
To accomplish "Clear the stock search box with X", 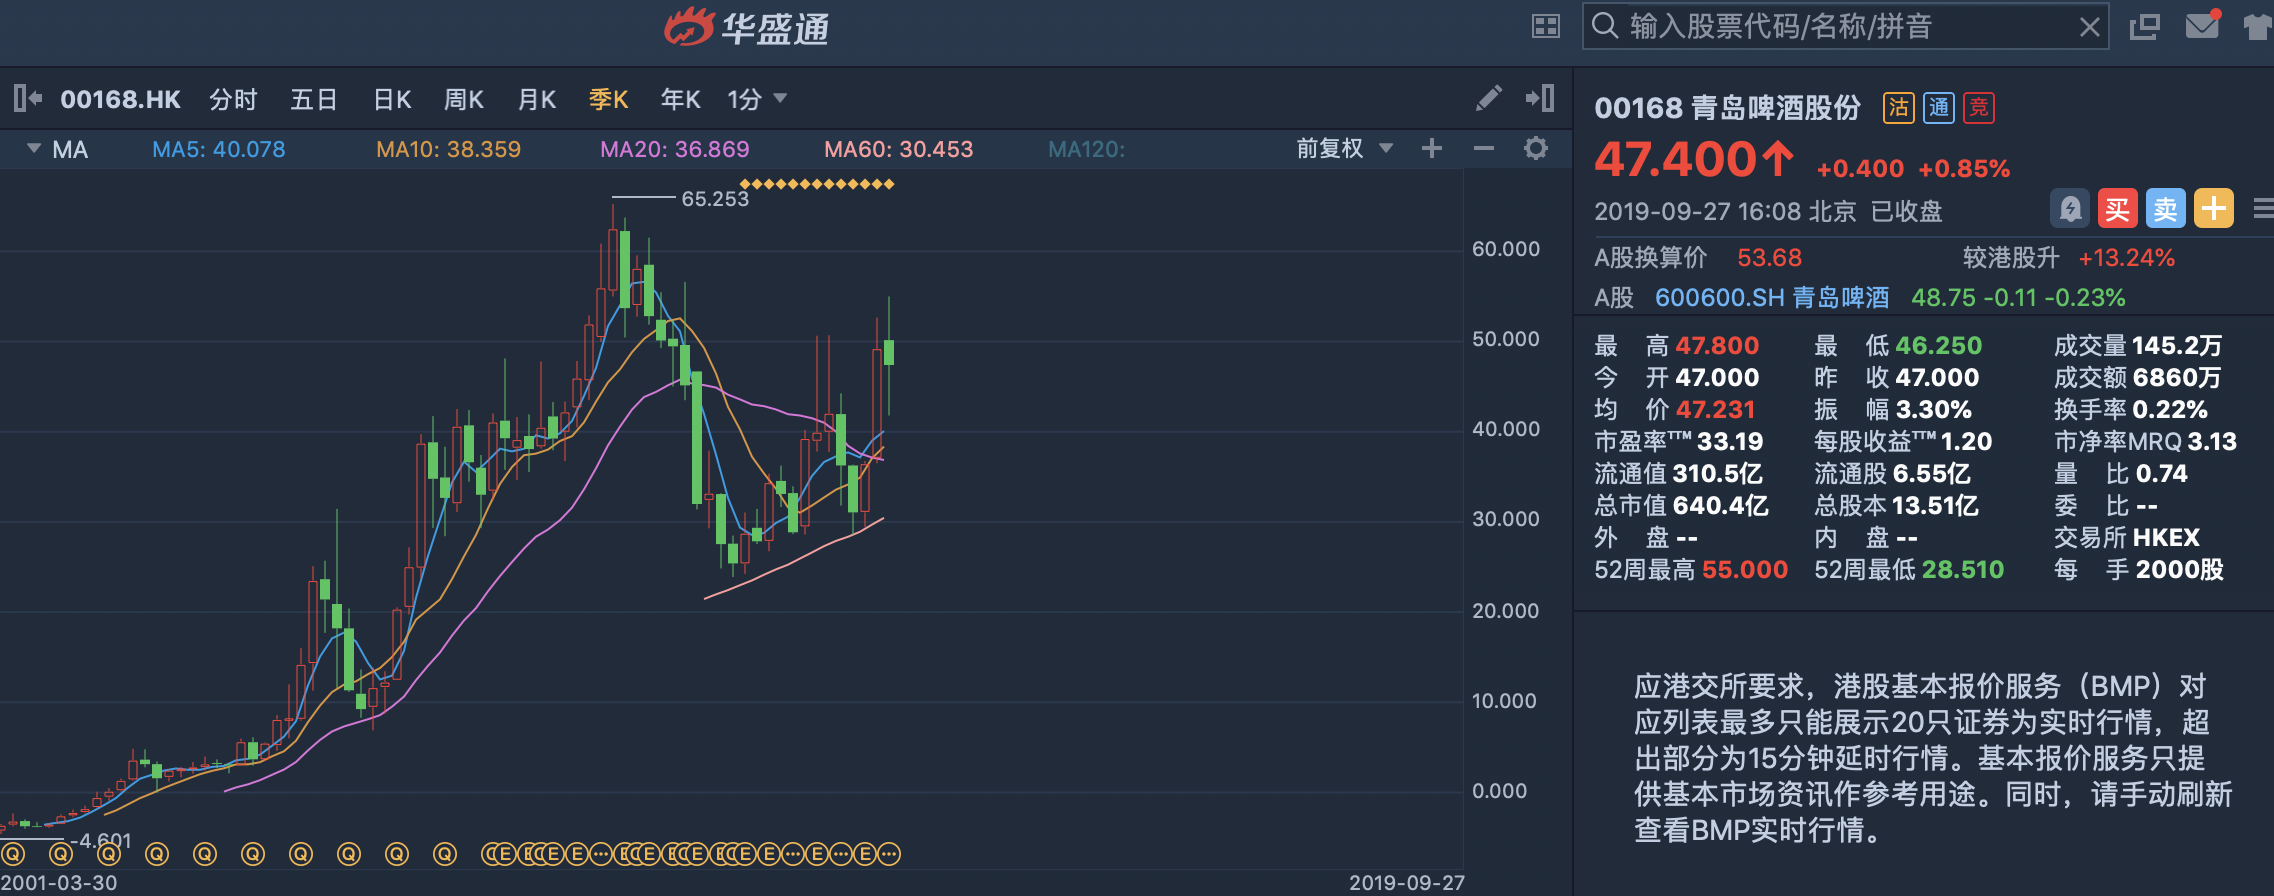I will click(2089, 27).
